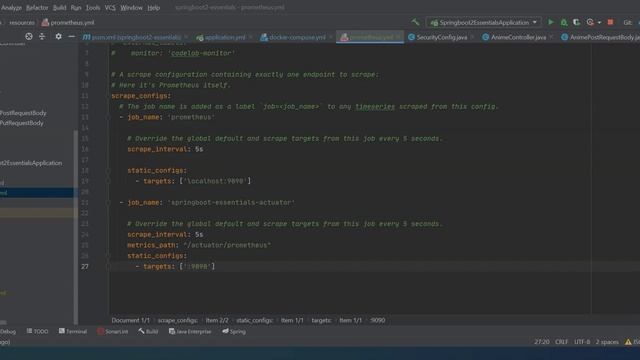This screenshot has width=640, height=360.
Task: Open the Springboot2EssentialsApplication run configuration dropdown
Action: coord(484,22)
